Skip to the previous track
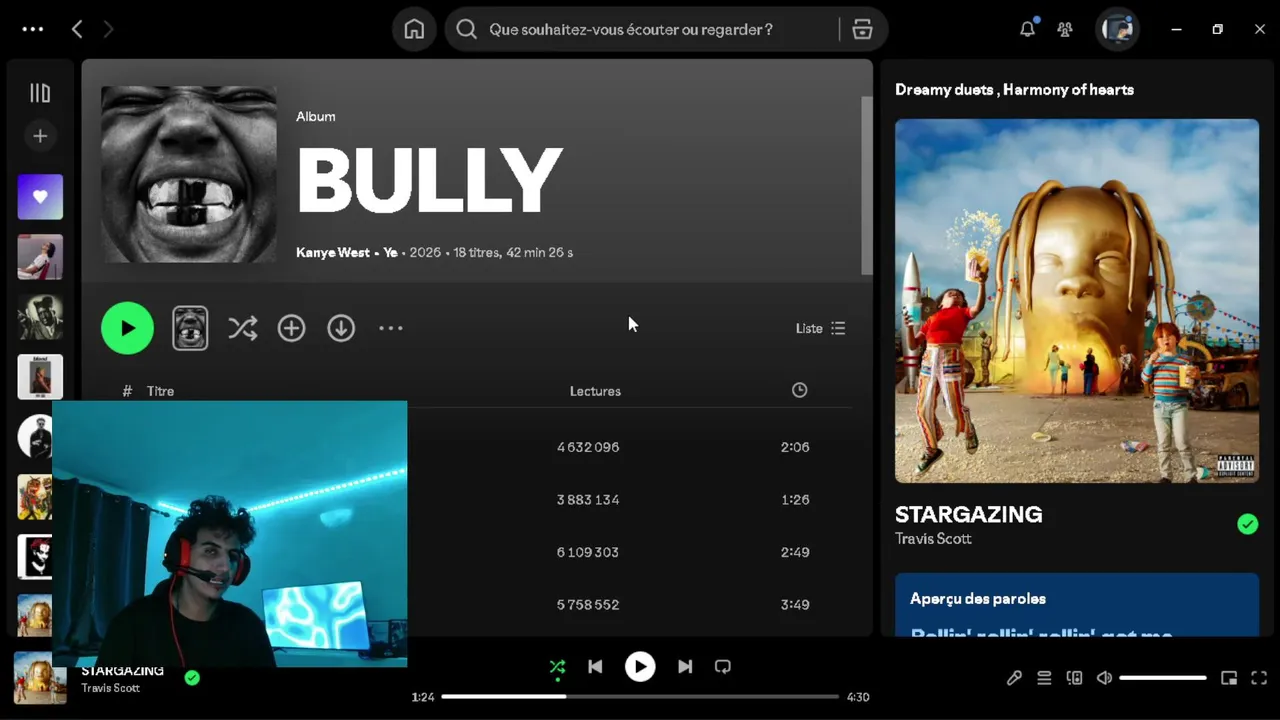This screenshot has width=1280, height=720. pos(595,667)
